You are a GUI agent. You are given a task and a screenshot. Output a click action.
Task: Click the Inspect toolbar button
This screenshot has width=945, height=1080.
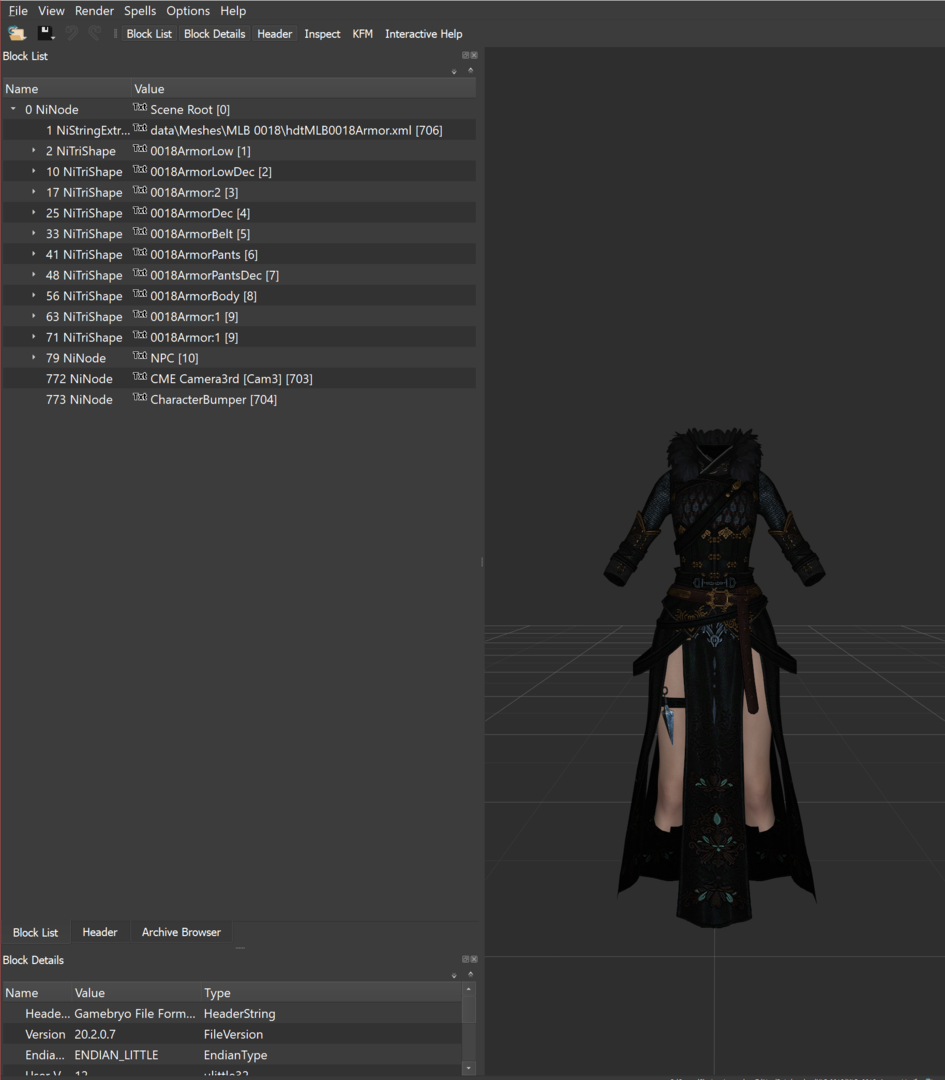pos(322,34)
